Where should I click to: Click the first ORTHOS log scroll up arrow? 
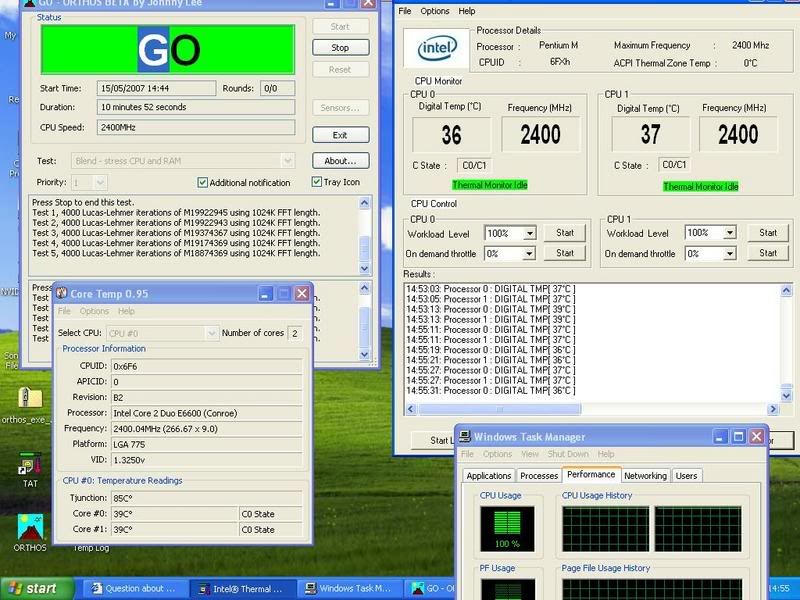coord(364,203)
